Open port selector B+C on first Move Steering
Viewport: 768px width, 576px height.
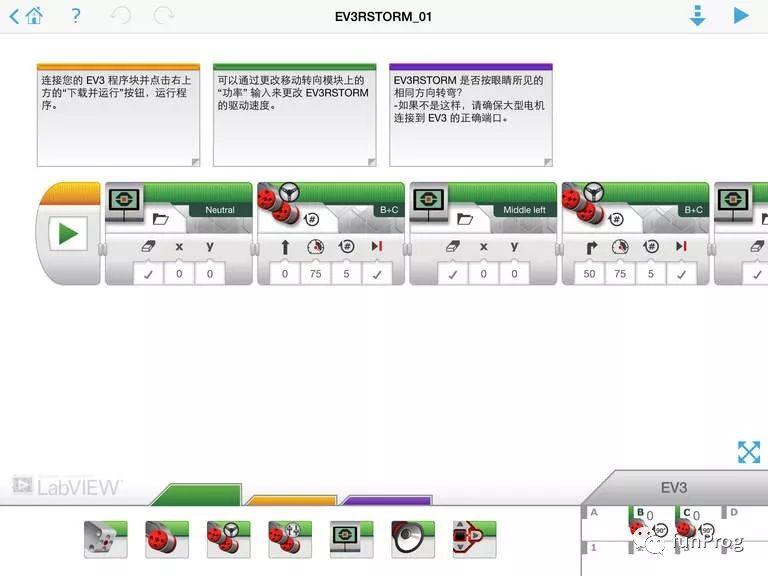coord(389,210)
